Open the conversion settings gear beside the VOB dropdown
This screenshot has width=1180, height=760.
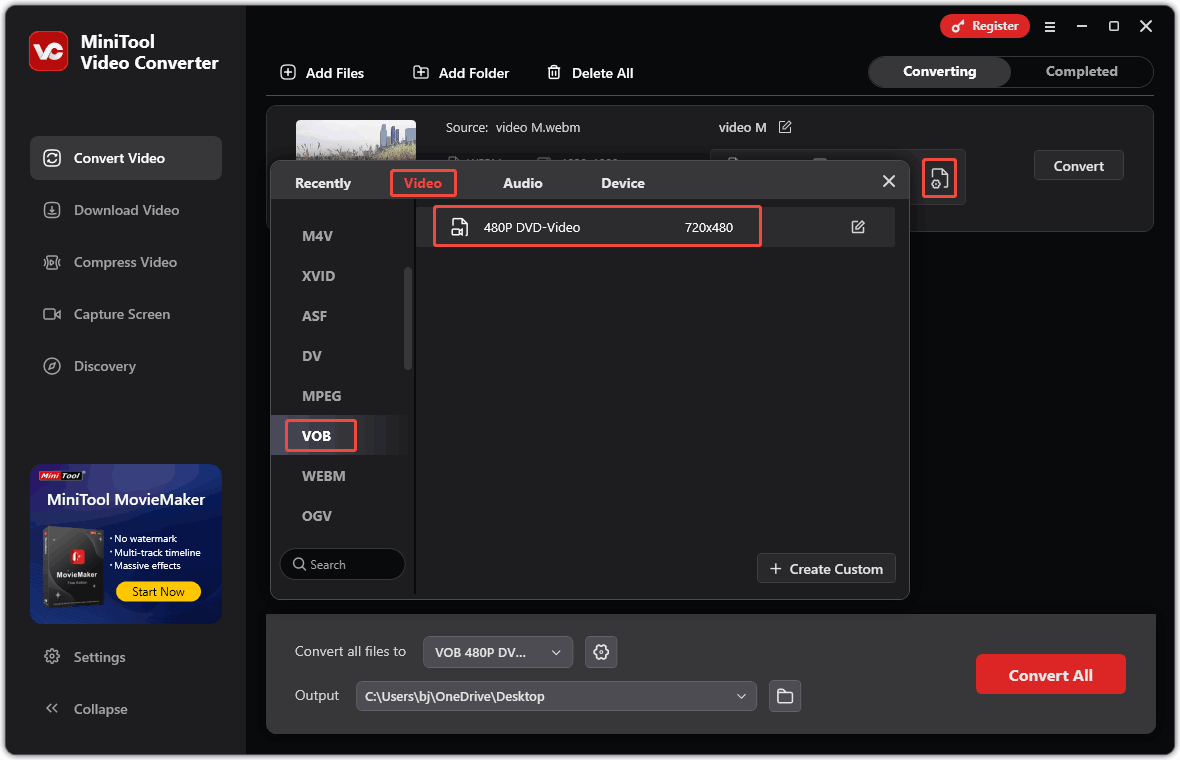[601, 652]
